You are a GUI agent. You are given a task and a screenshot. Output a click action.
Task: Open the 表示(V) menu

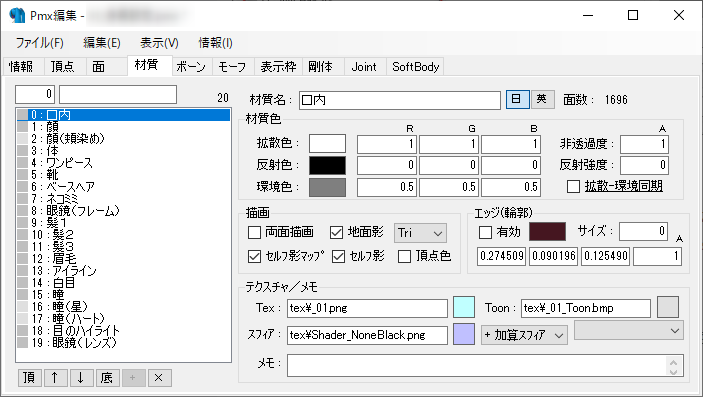point(159,43)
